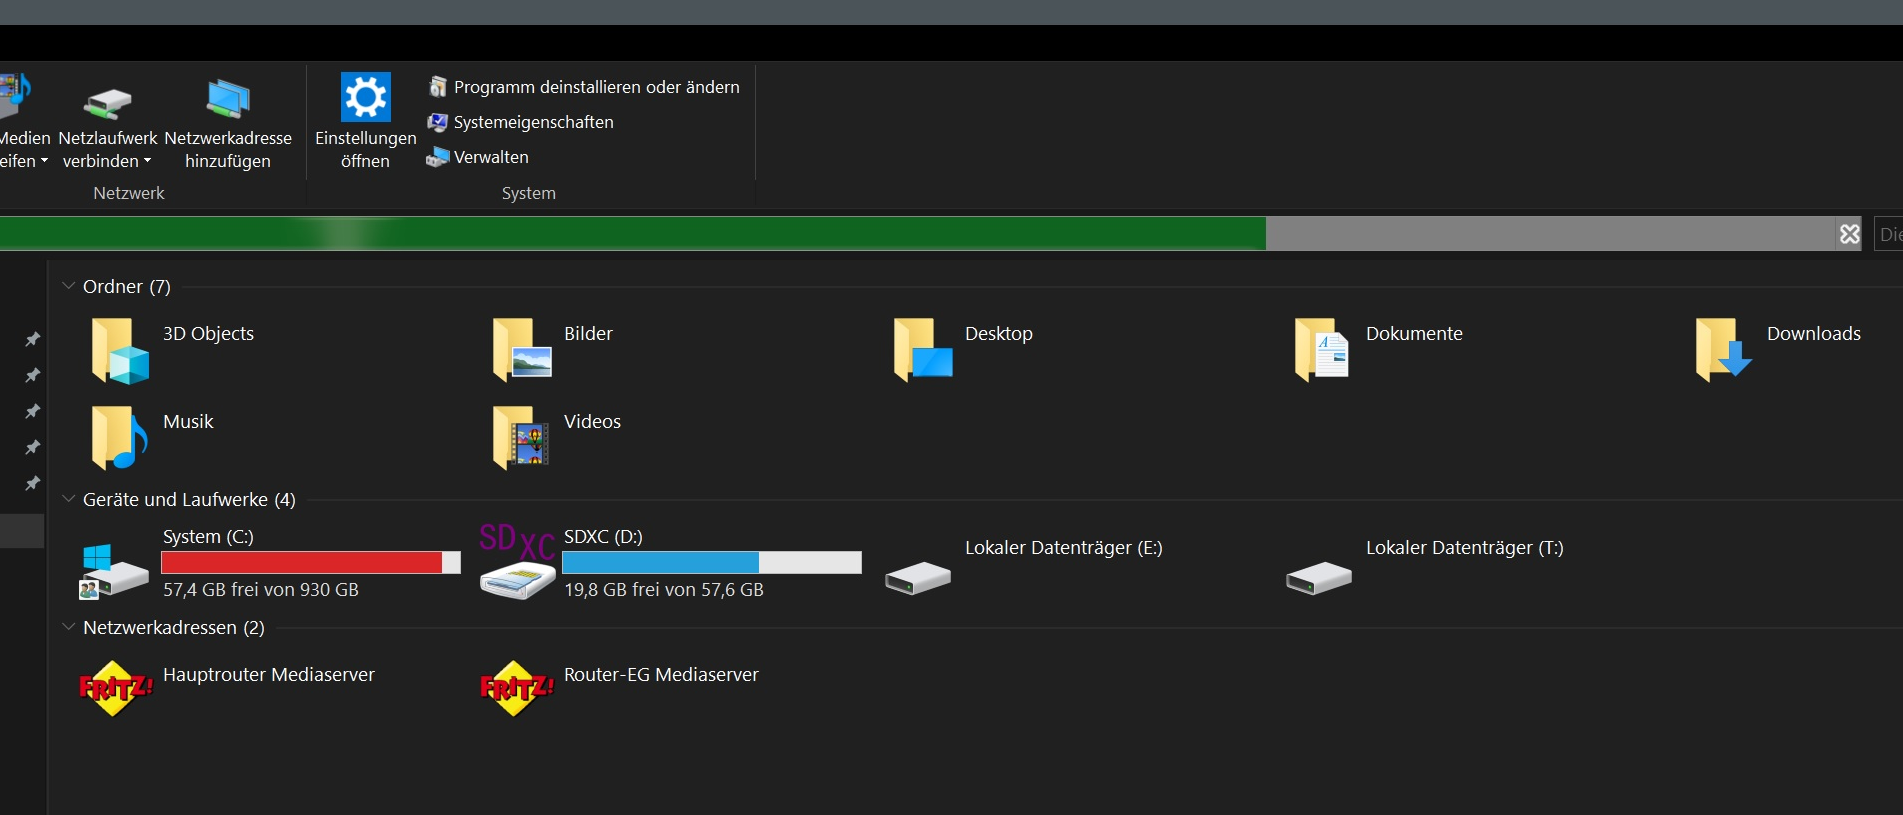This screenshot has width=1903, height=815.
Task: Click the Netzwerkadresse hinzufügen monitor icon
Action: click(228, 99)
